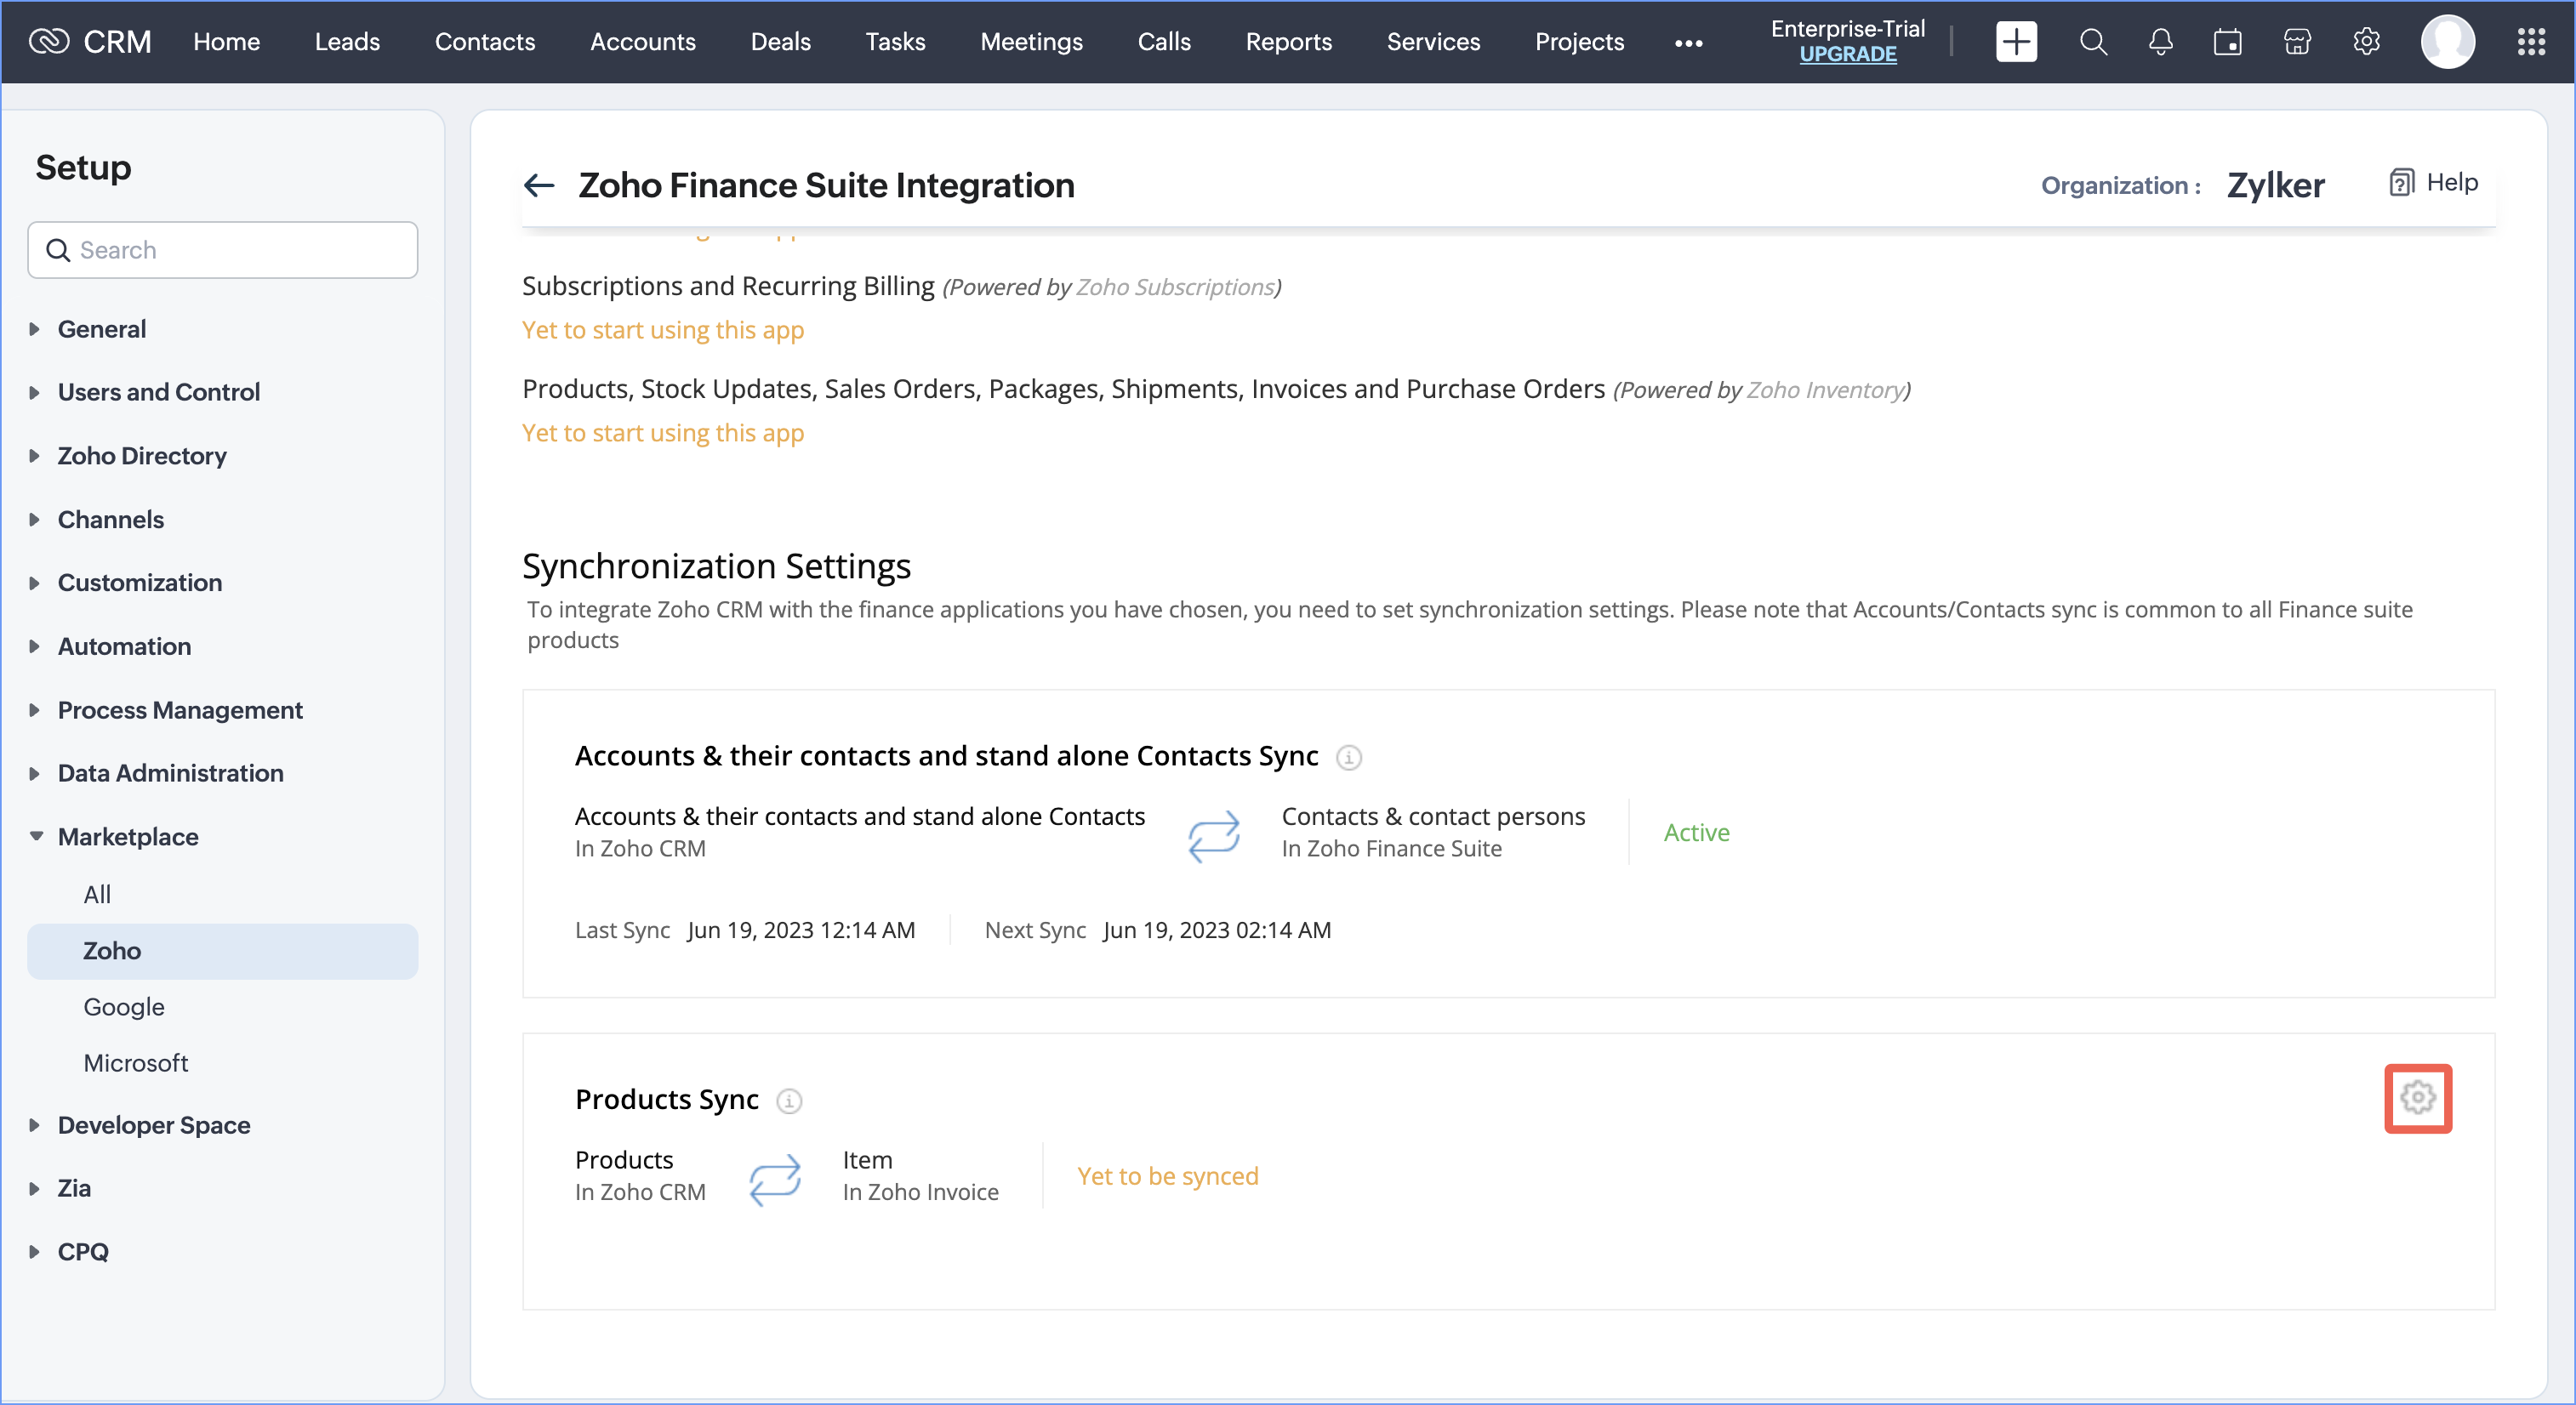Open the Help link
2576x1405 pixels.
(2434, 183)
